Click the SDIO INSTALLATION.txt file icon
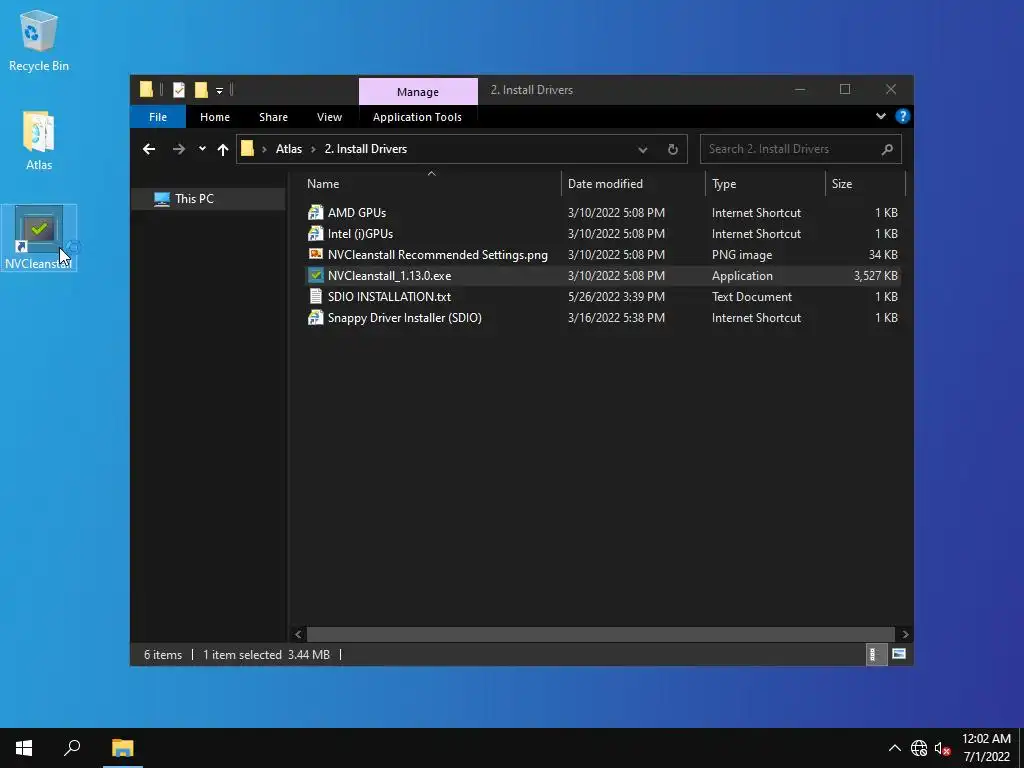The width and height of the screenshot is (1024, 768). click(x=315, y=296)
